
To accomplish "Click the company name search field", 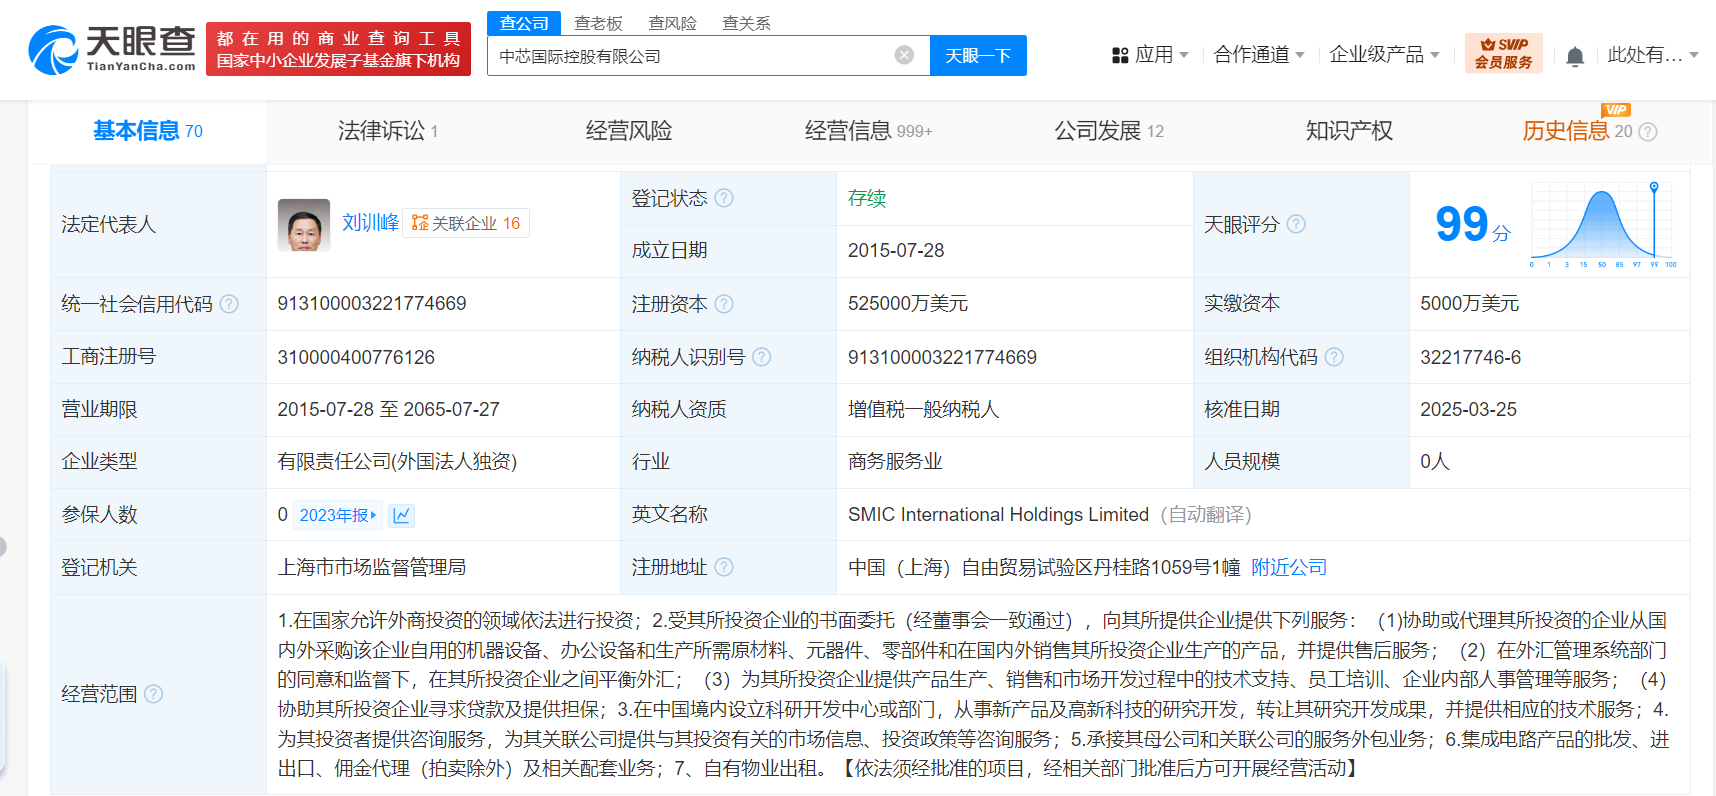I will tap(690, 56).
